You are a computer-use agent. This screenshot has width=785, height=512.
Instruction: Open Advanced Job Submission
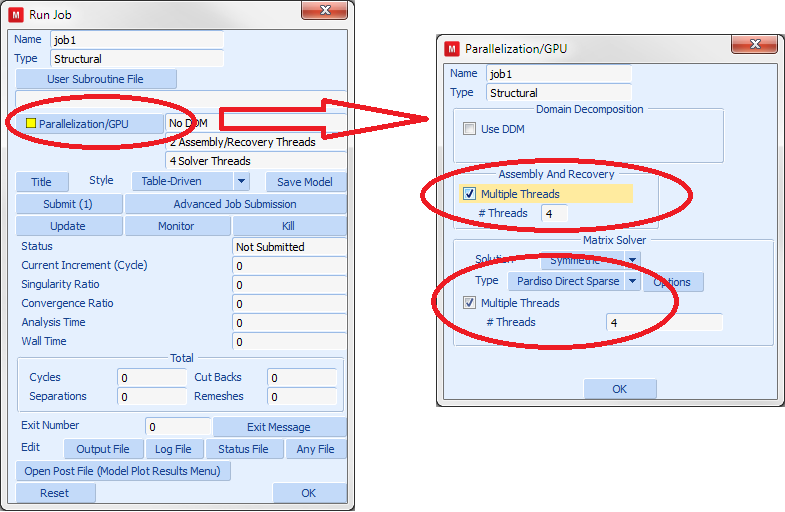point(234,204)
